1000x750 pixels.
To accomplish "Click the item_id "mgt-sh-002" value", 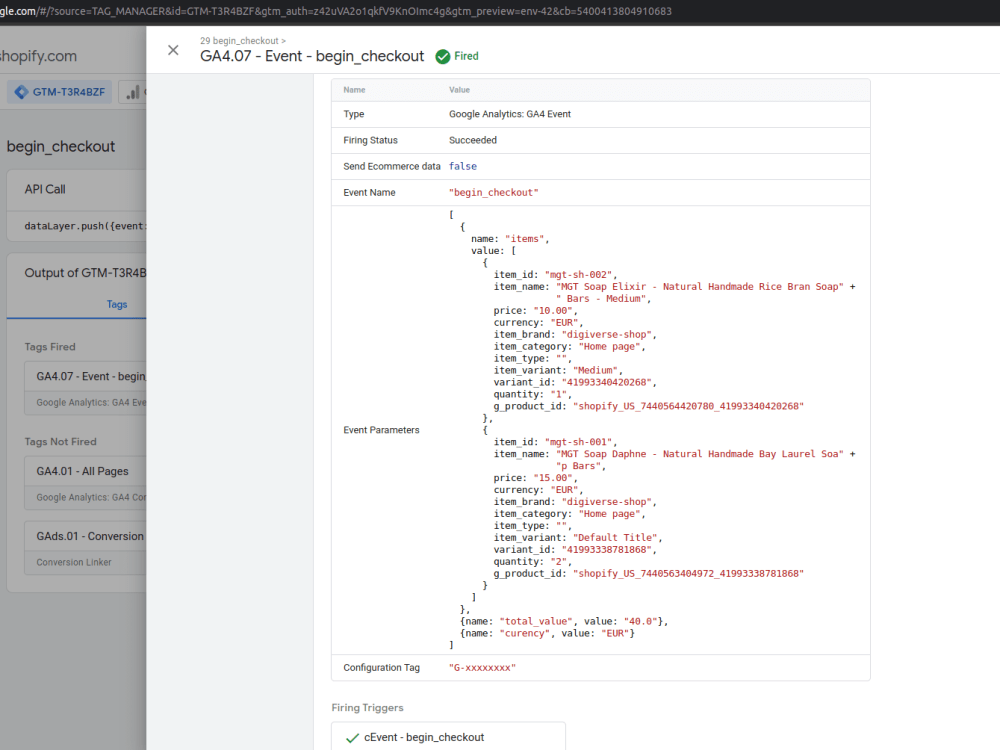I will coord(579,275).
